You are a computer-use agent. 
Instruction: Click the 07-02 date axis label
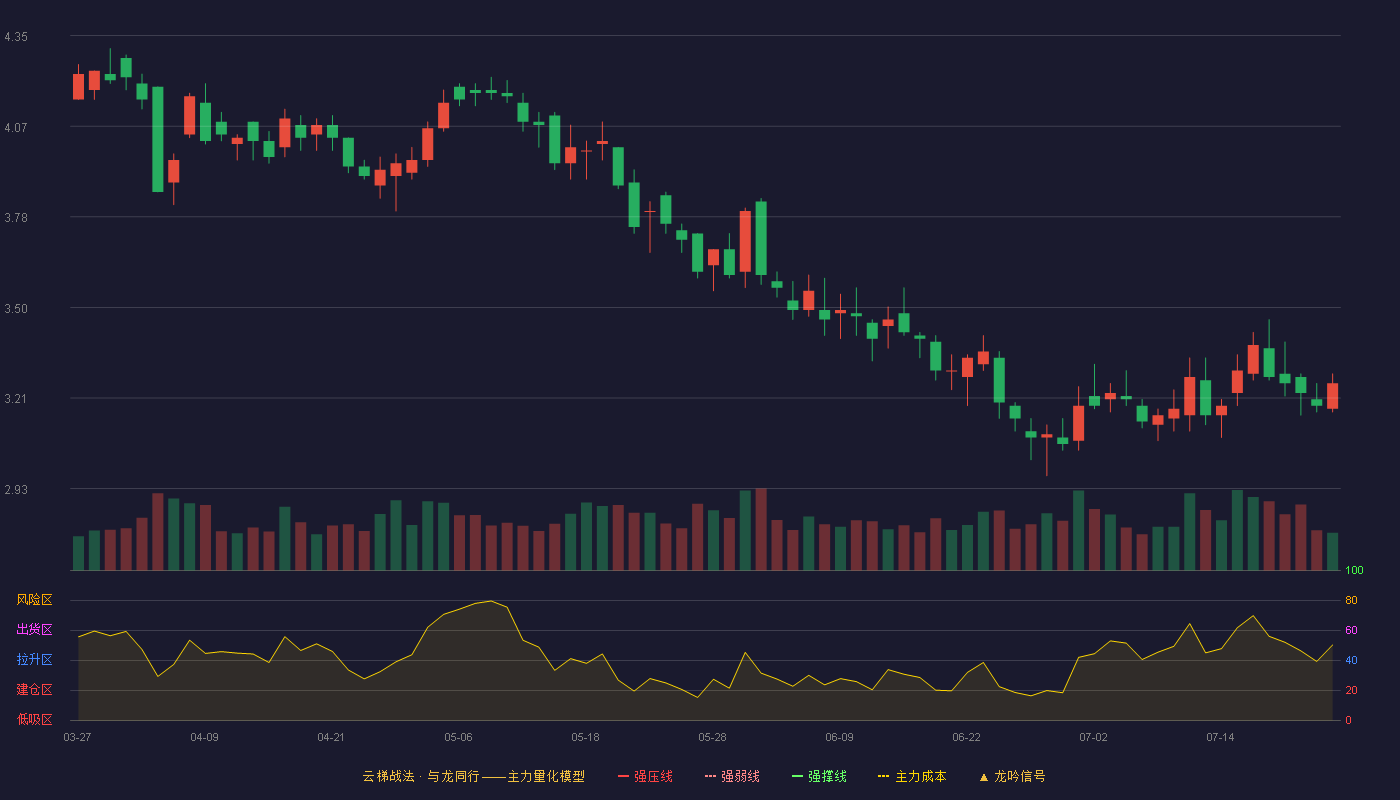click(x=1093, y=737)
